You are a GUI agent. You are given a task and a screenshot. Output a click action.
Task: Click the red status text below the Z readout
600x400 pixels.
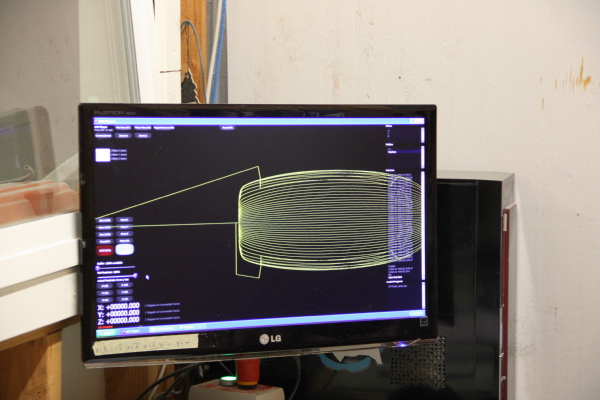105,327
